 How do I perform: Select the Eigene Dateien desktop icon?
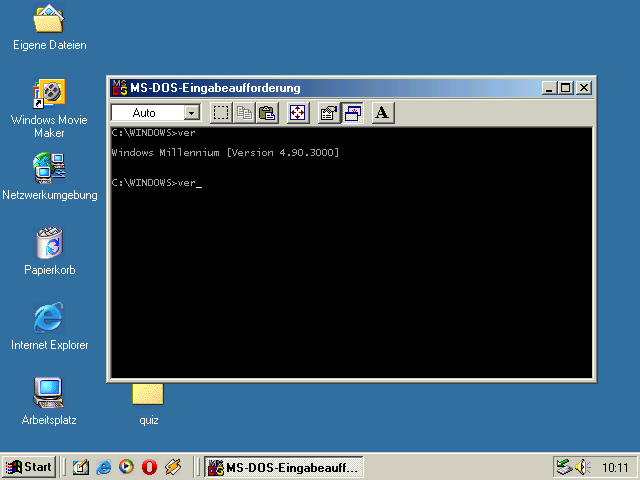(49, 27)
